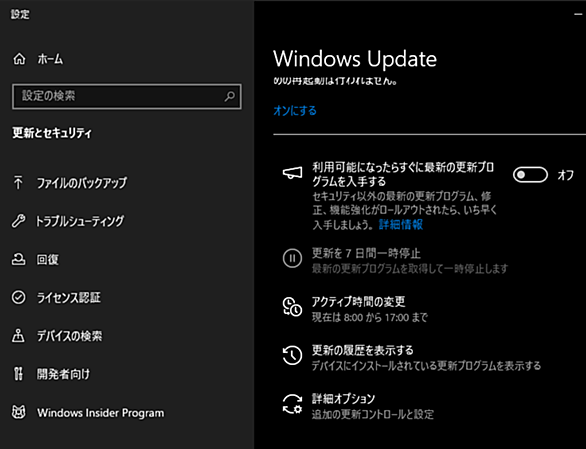Click the troubleshooting wrench icon

pos(18,221)
